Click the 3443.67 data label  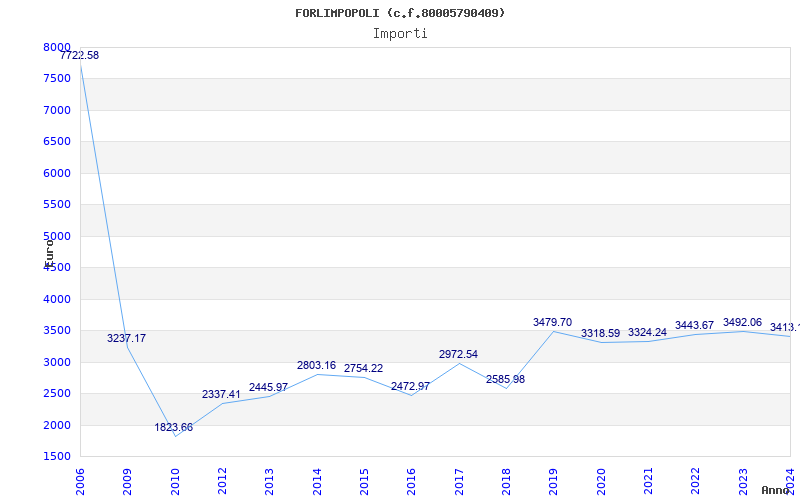(694, 325)
